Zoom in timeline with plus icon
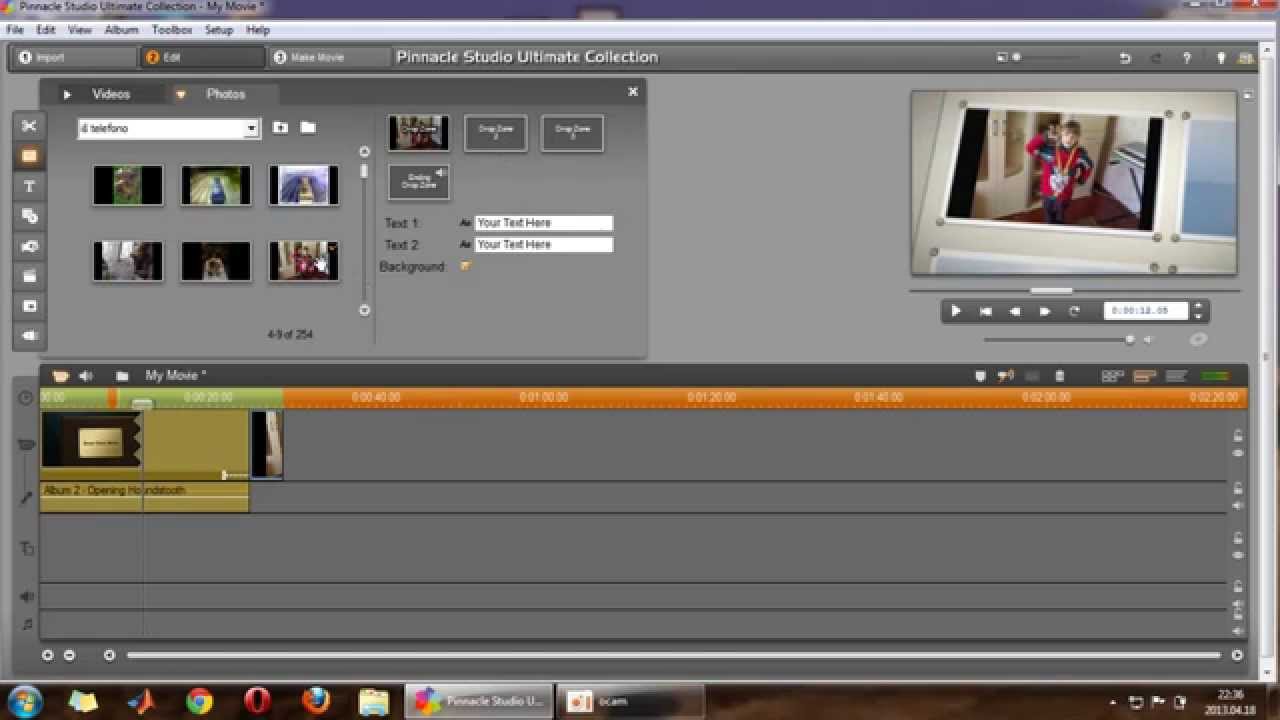The width and height of the screenshot is (1280, 720). pyautogui.click(x=47, y=655)
